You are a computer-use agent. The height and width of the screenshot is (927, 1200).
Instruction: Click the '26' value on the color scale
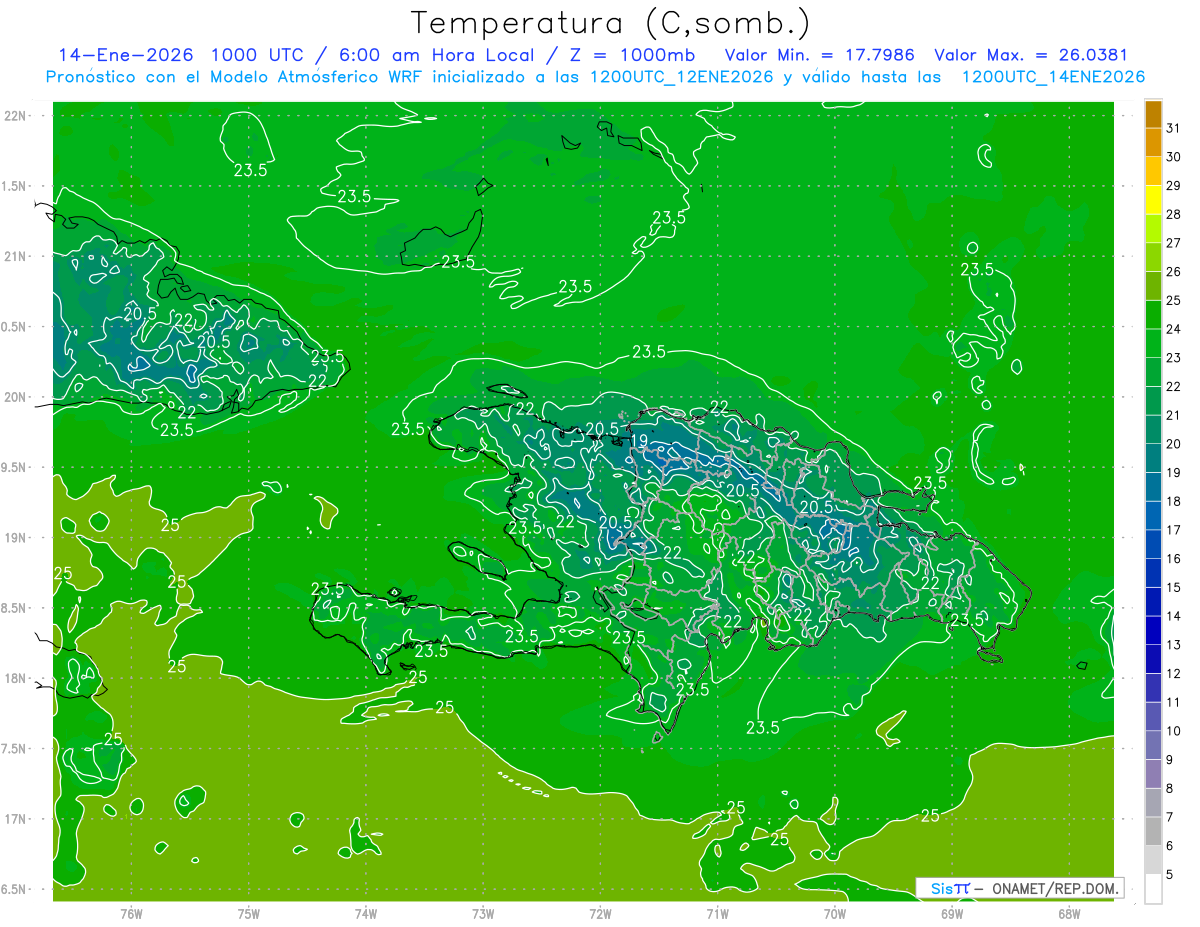1174,271
